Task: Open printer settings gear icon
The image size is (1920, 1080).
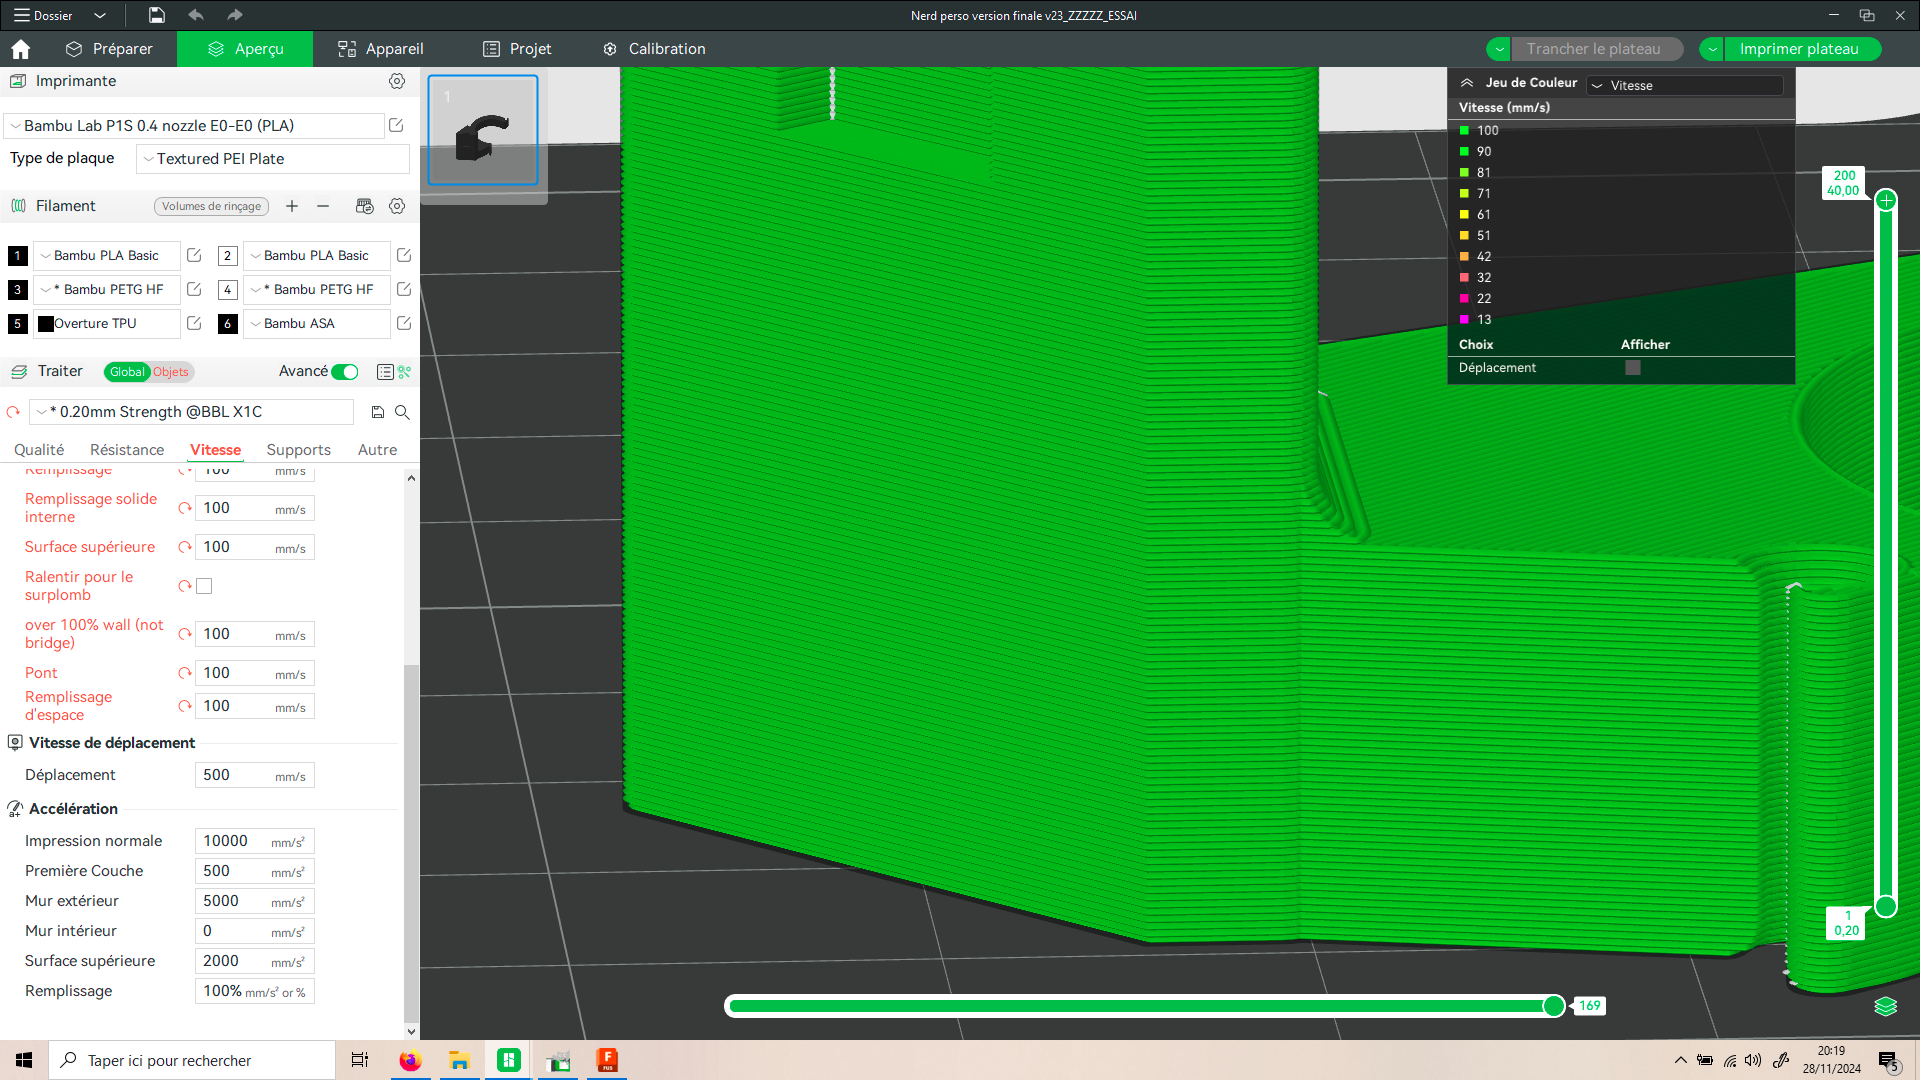Action: pos(397,81)
